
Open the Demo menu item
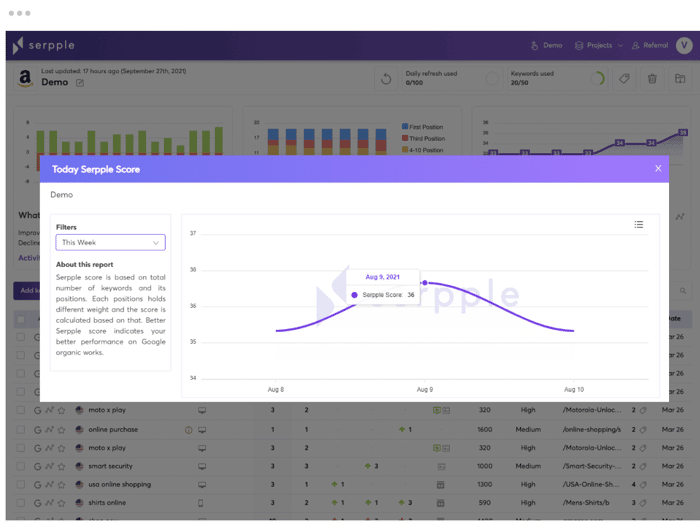point(546,45)
